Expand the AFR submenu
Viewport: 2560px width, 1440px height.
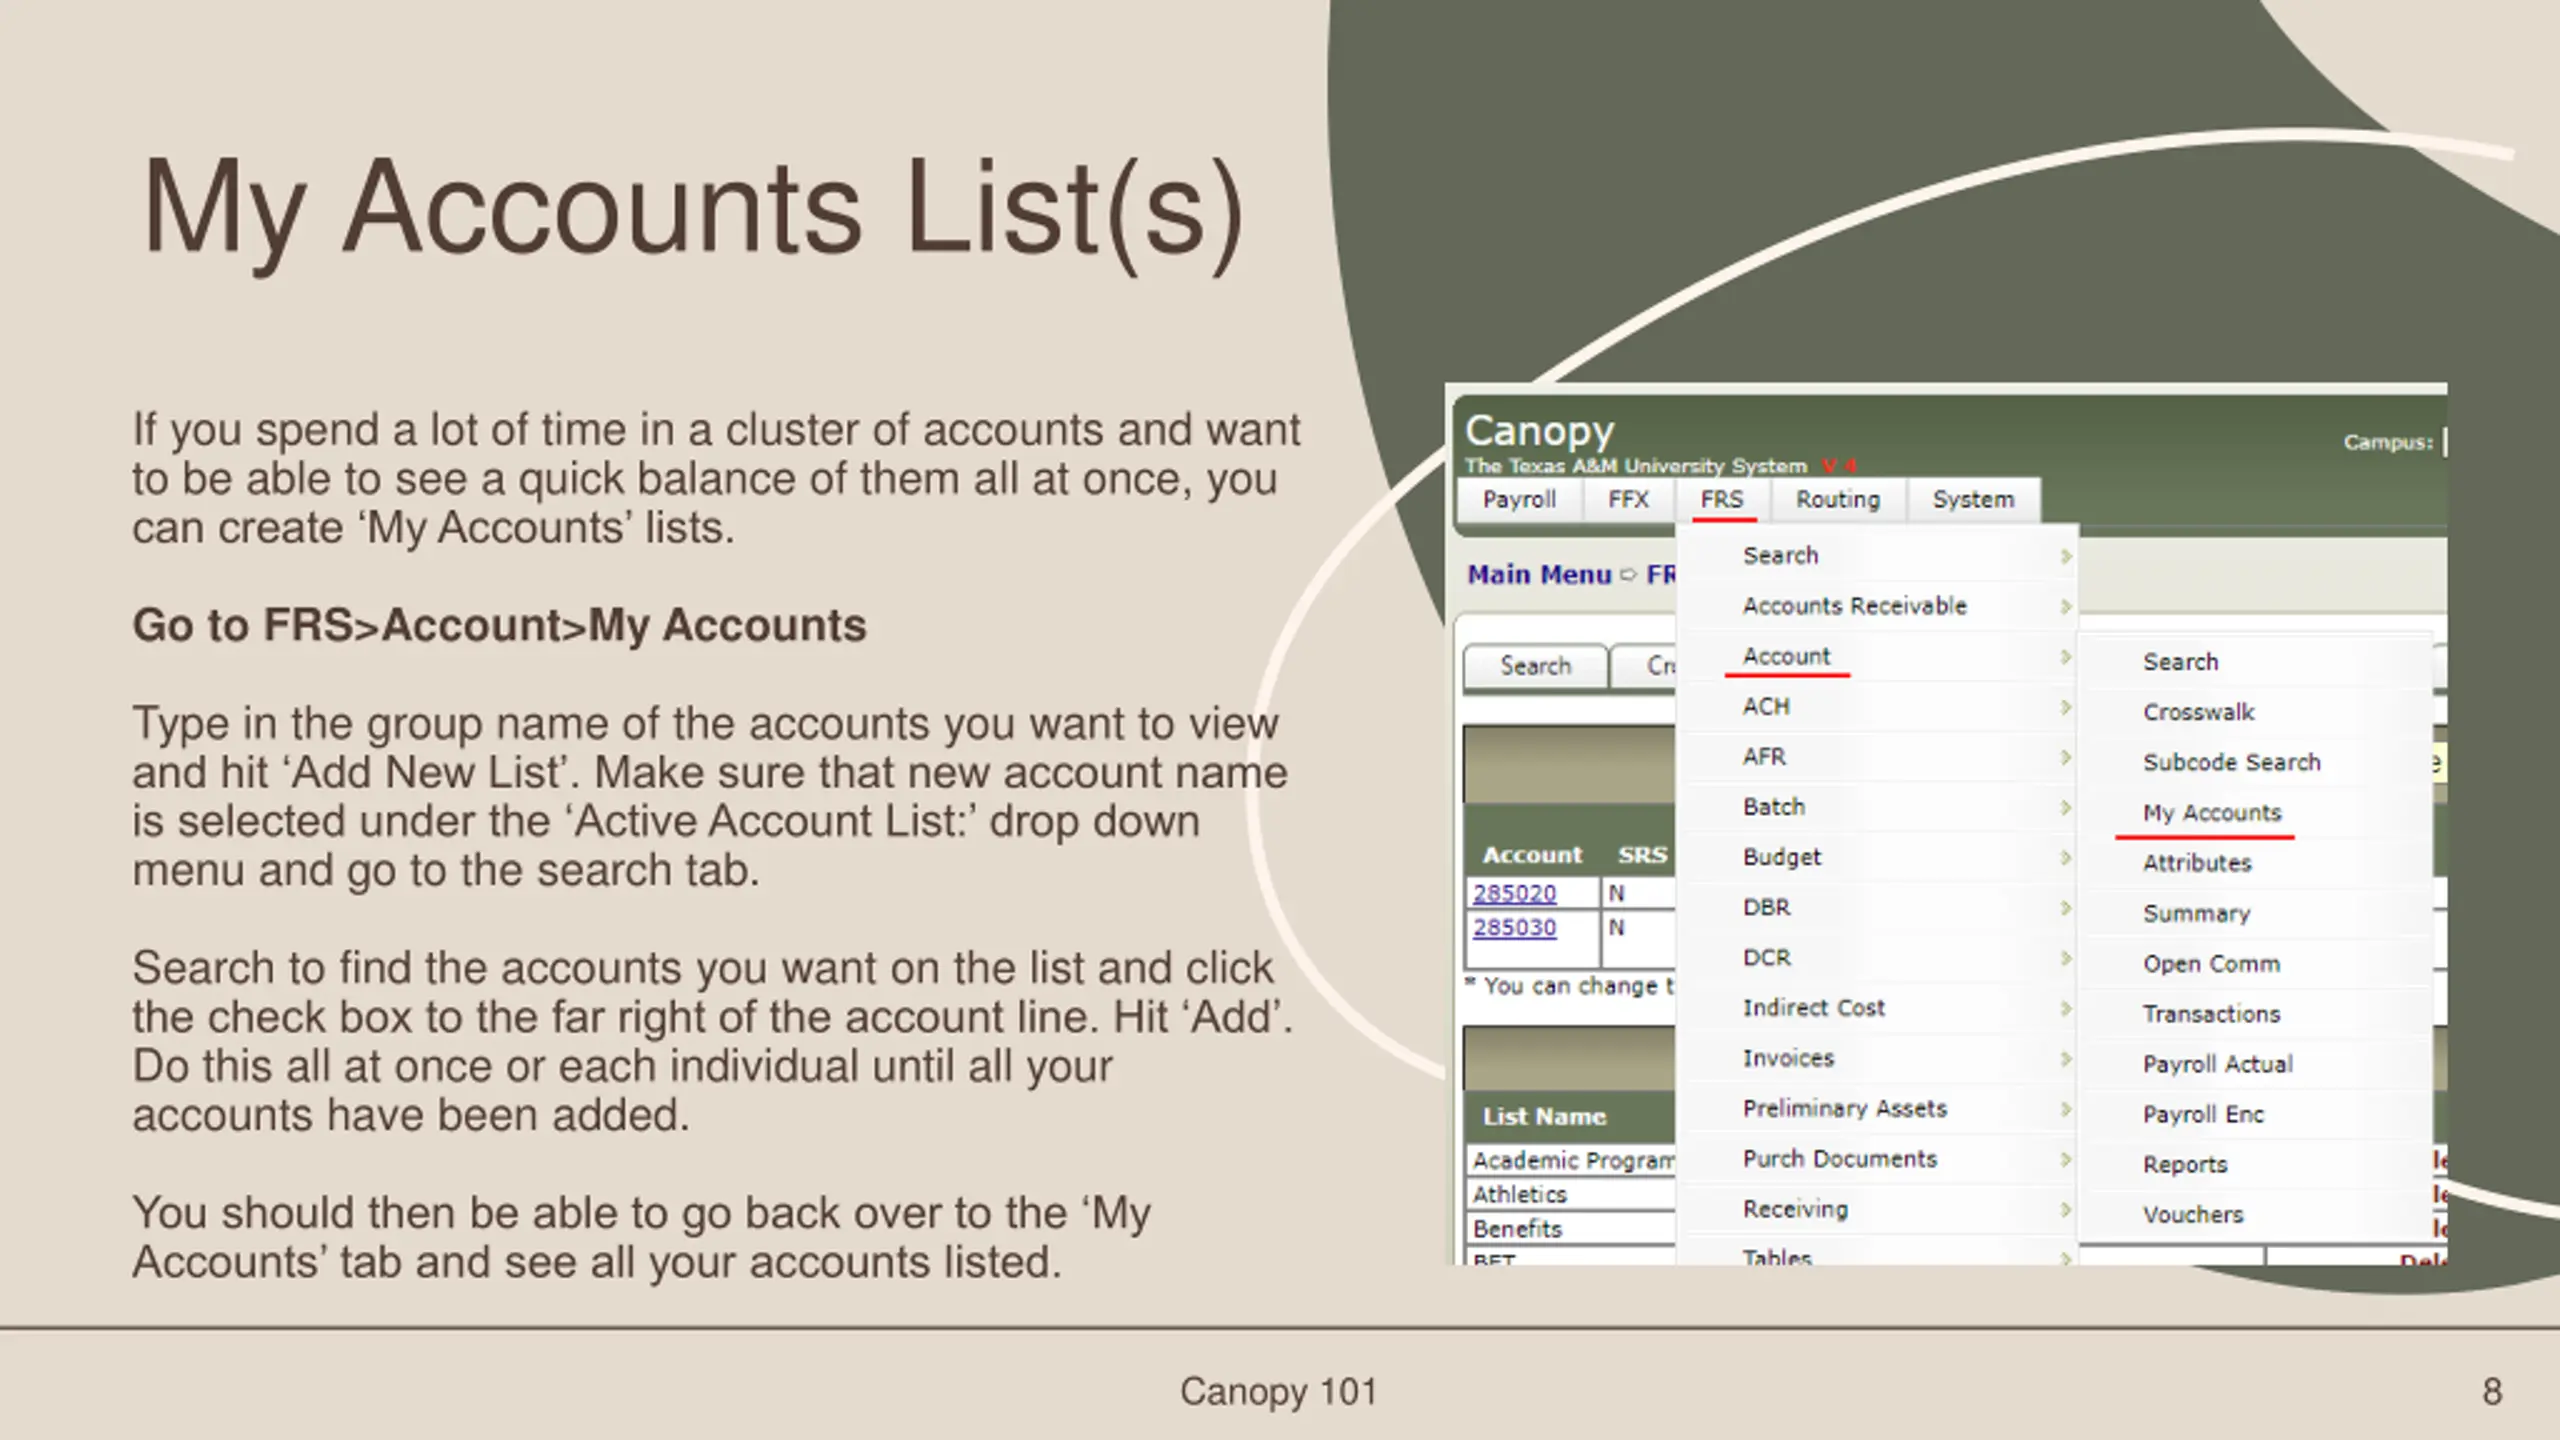(x=1878, y=757)
